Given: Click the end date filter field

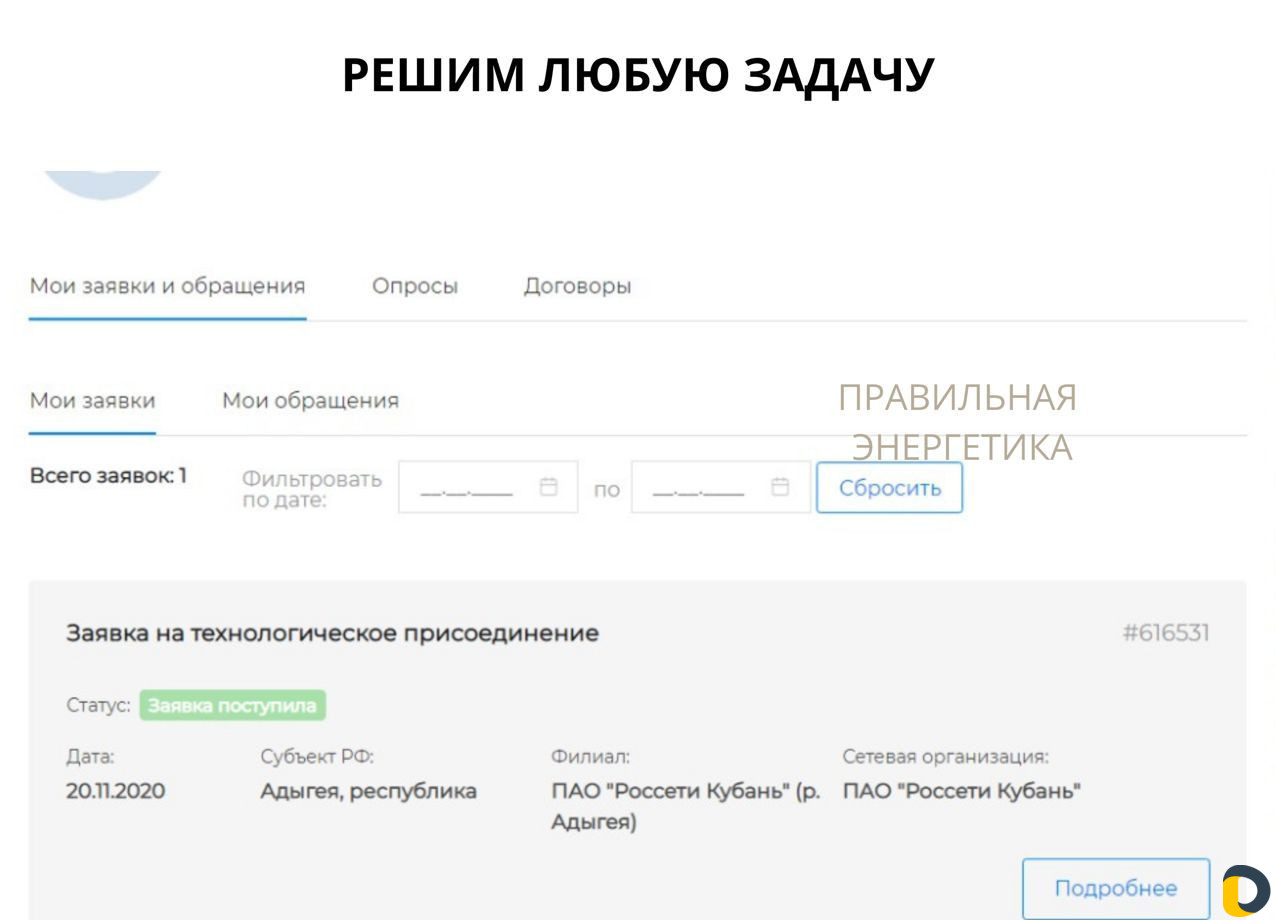Looking at the screenshot, I should [720, 487].
